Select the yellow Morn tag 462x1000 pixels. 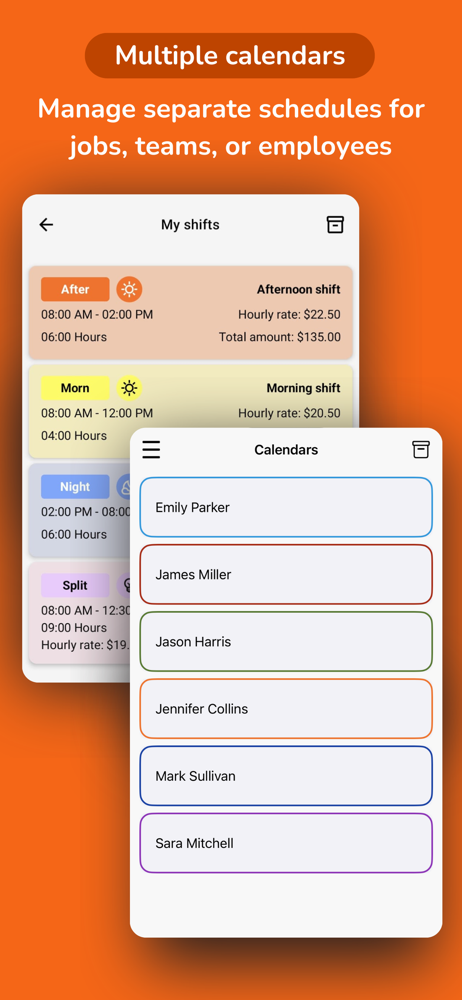75,388
